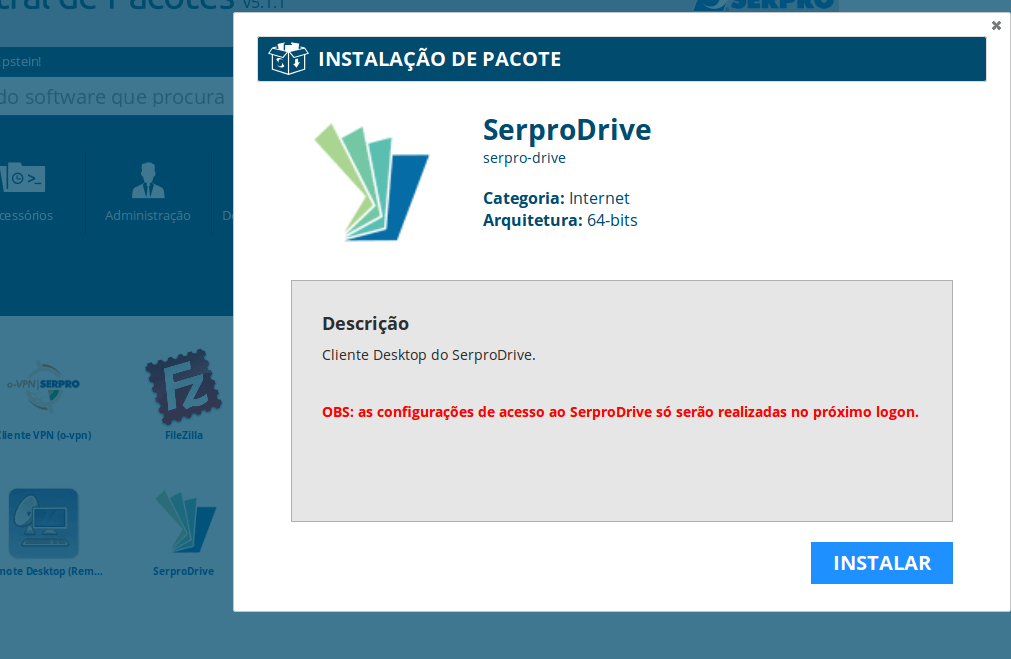Close the package installation dialog
This screenshot has width=1011, height=659.
[996, 26]
